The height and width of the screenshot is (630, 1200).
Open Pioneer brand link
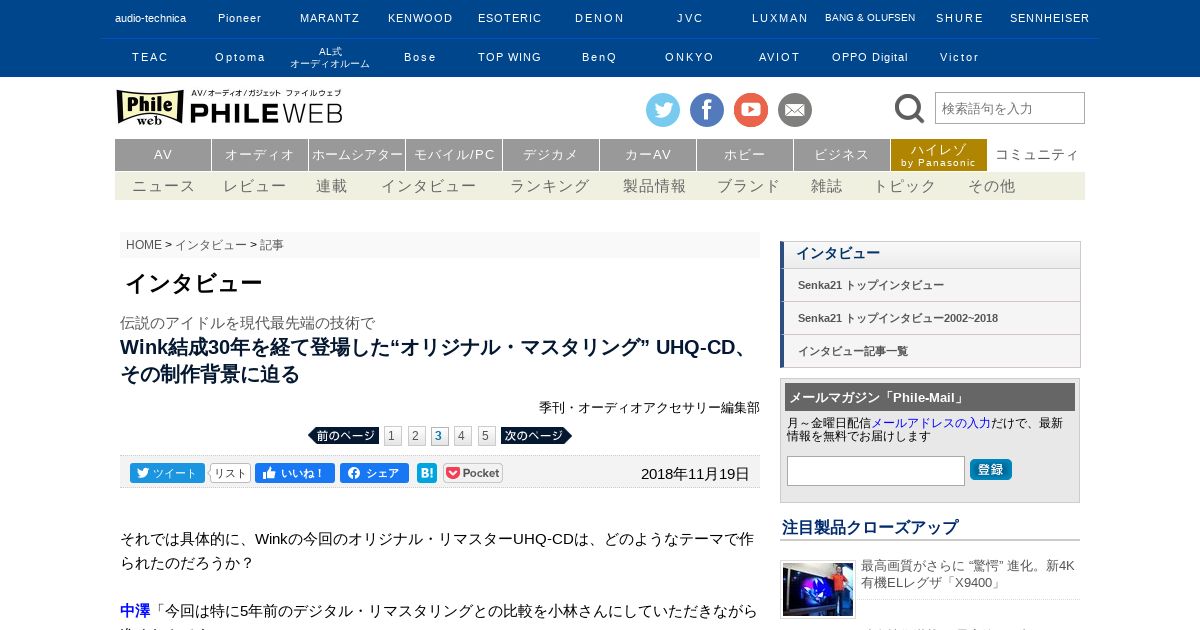(240, 18)
